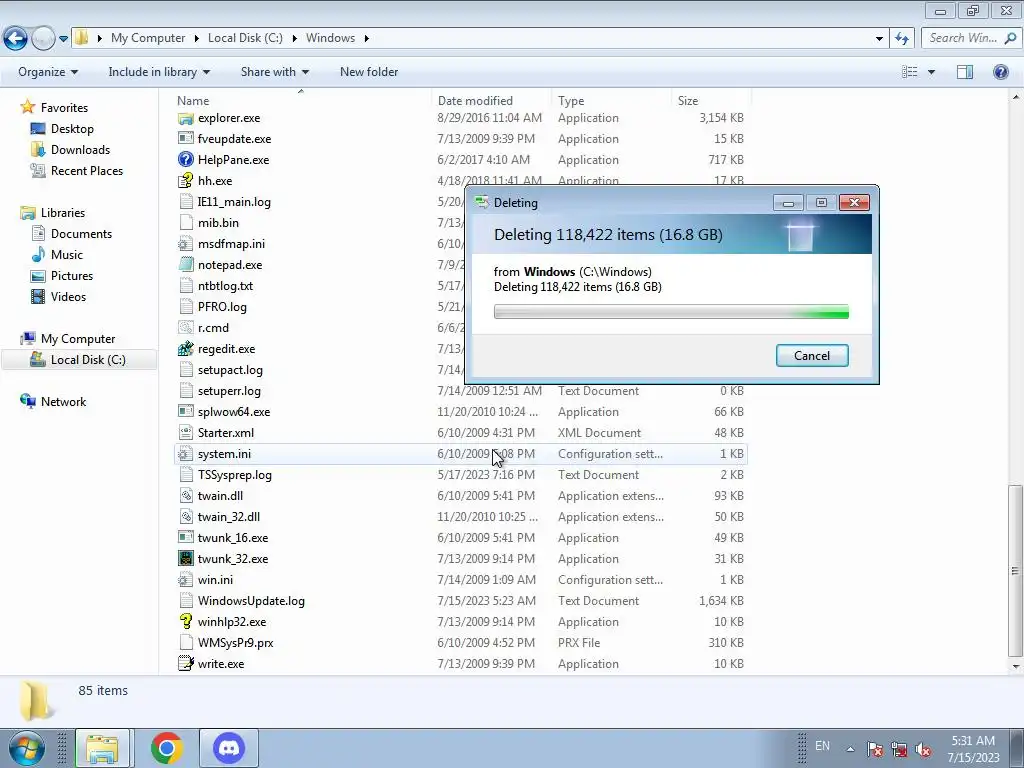
Task: Click the muted volume tray icon
Action: (x=923, y=749)
